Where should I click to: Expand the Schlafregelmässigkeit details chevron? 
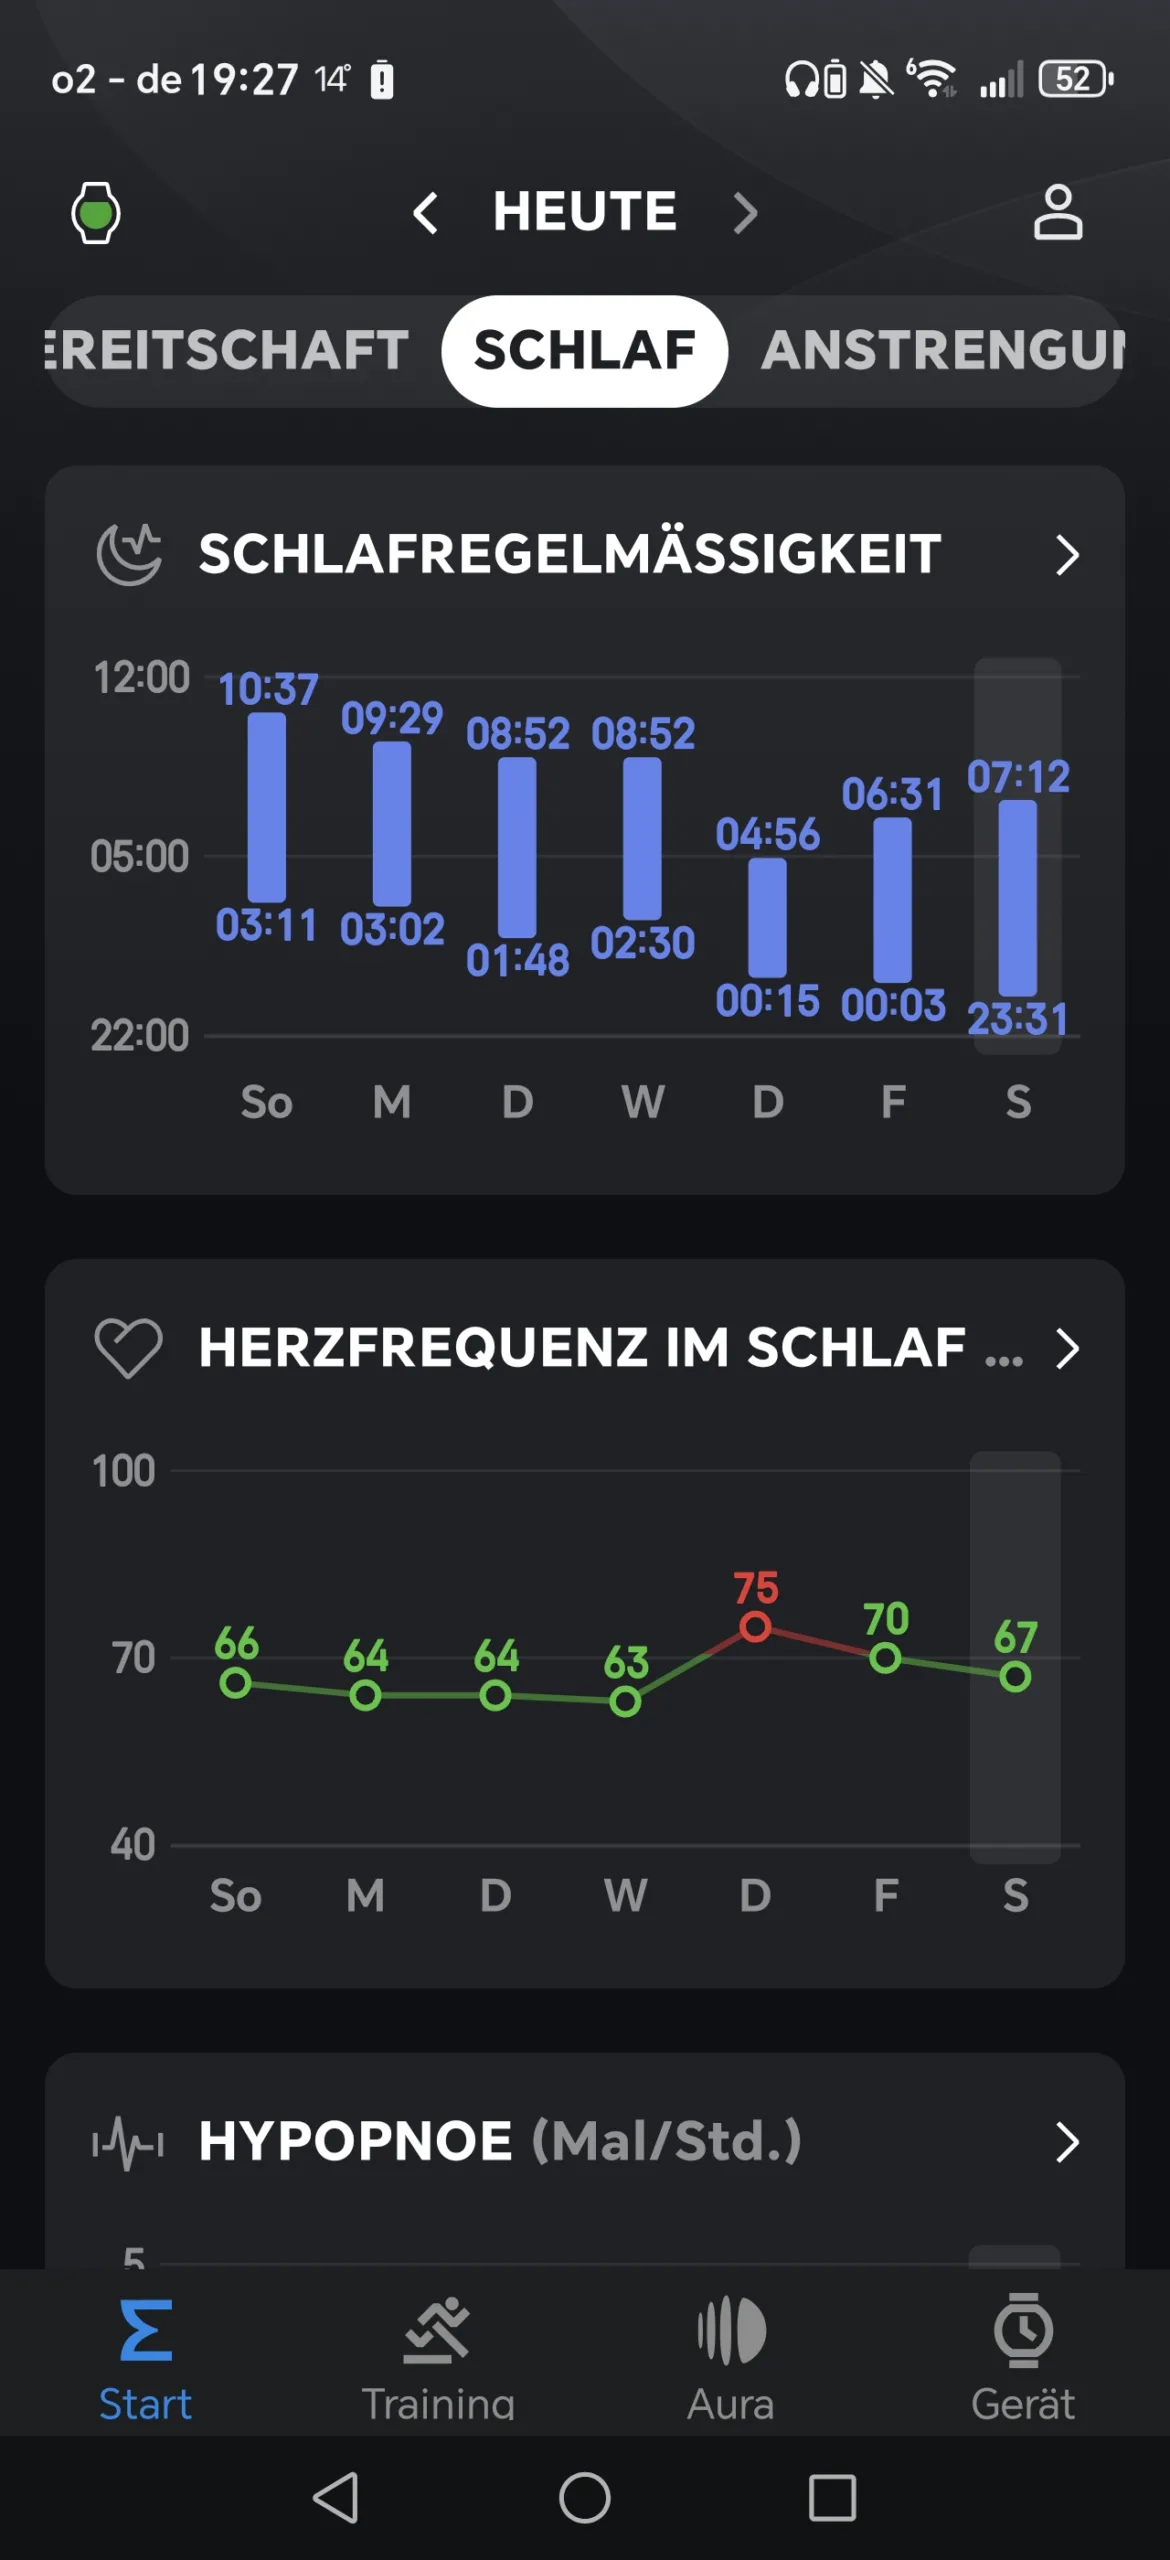[x=1067, y=555]
